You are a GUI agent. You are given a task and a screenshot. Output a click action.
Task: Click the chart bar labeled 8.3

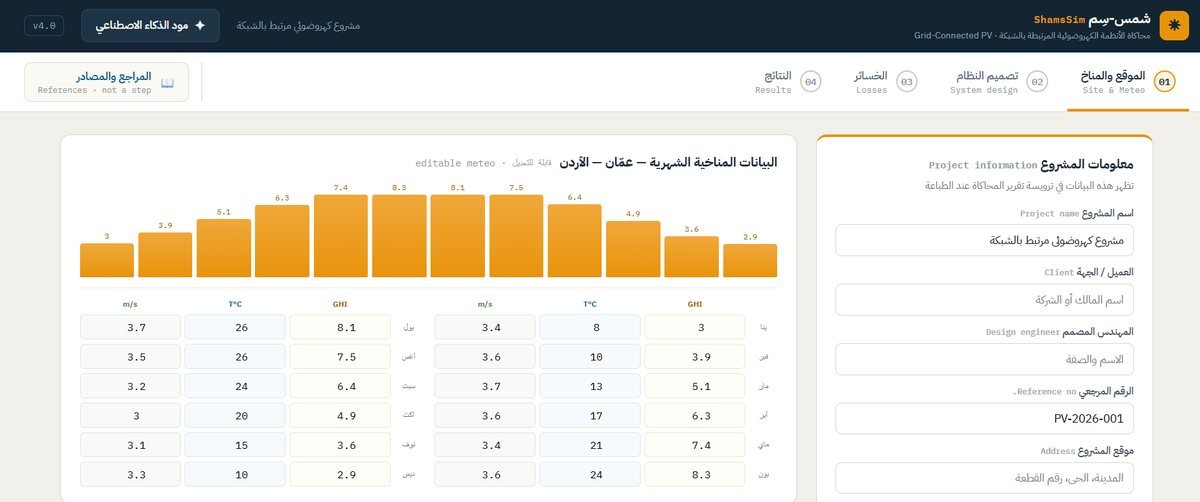pos(399,236)
